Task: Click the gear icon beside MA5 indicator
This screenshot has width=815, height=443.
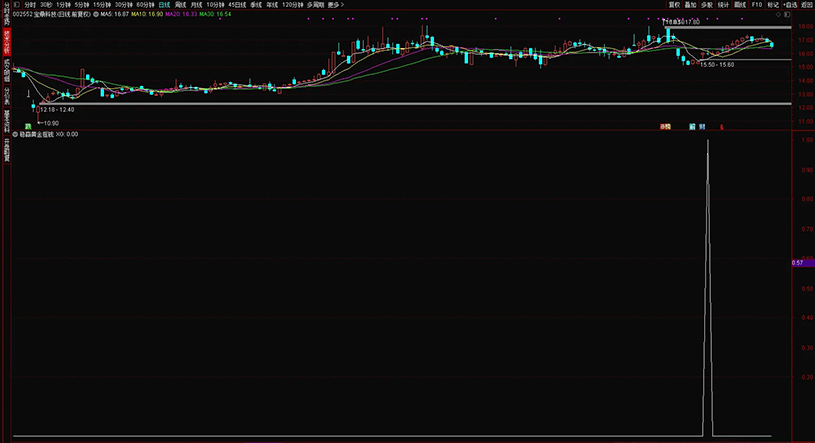Action: click(x=95, y=15)
